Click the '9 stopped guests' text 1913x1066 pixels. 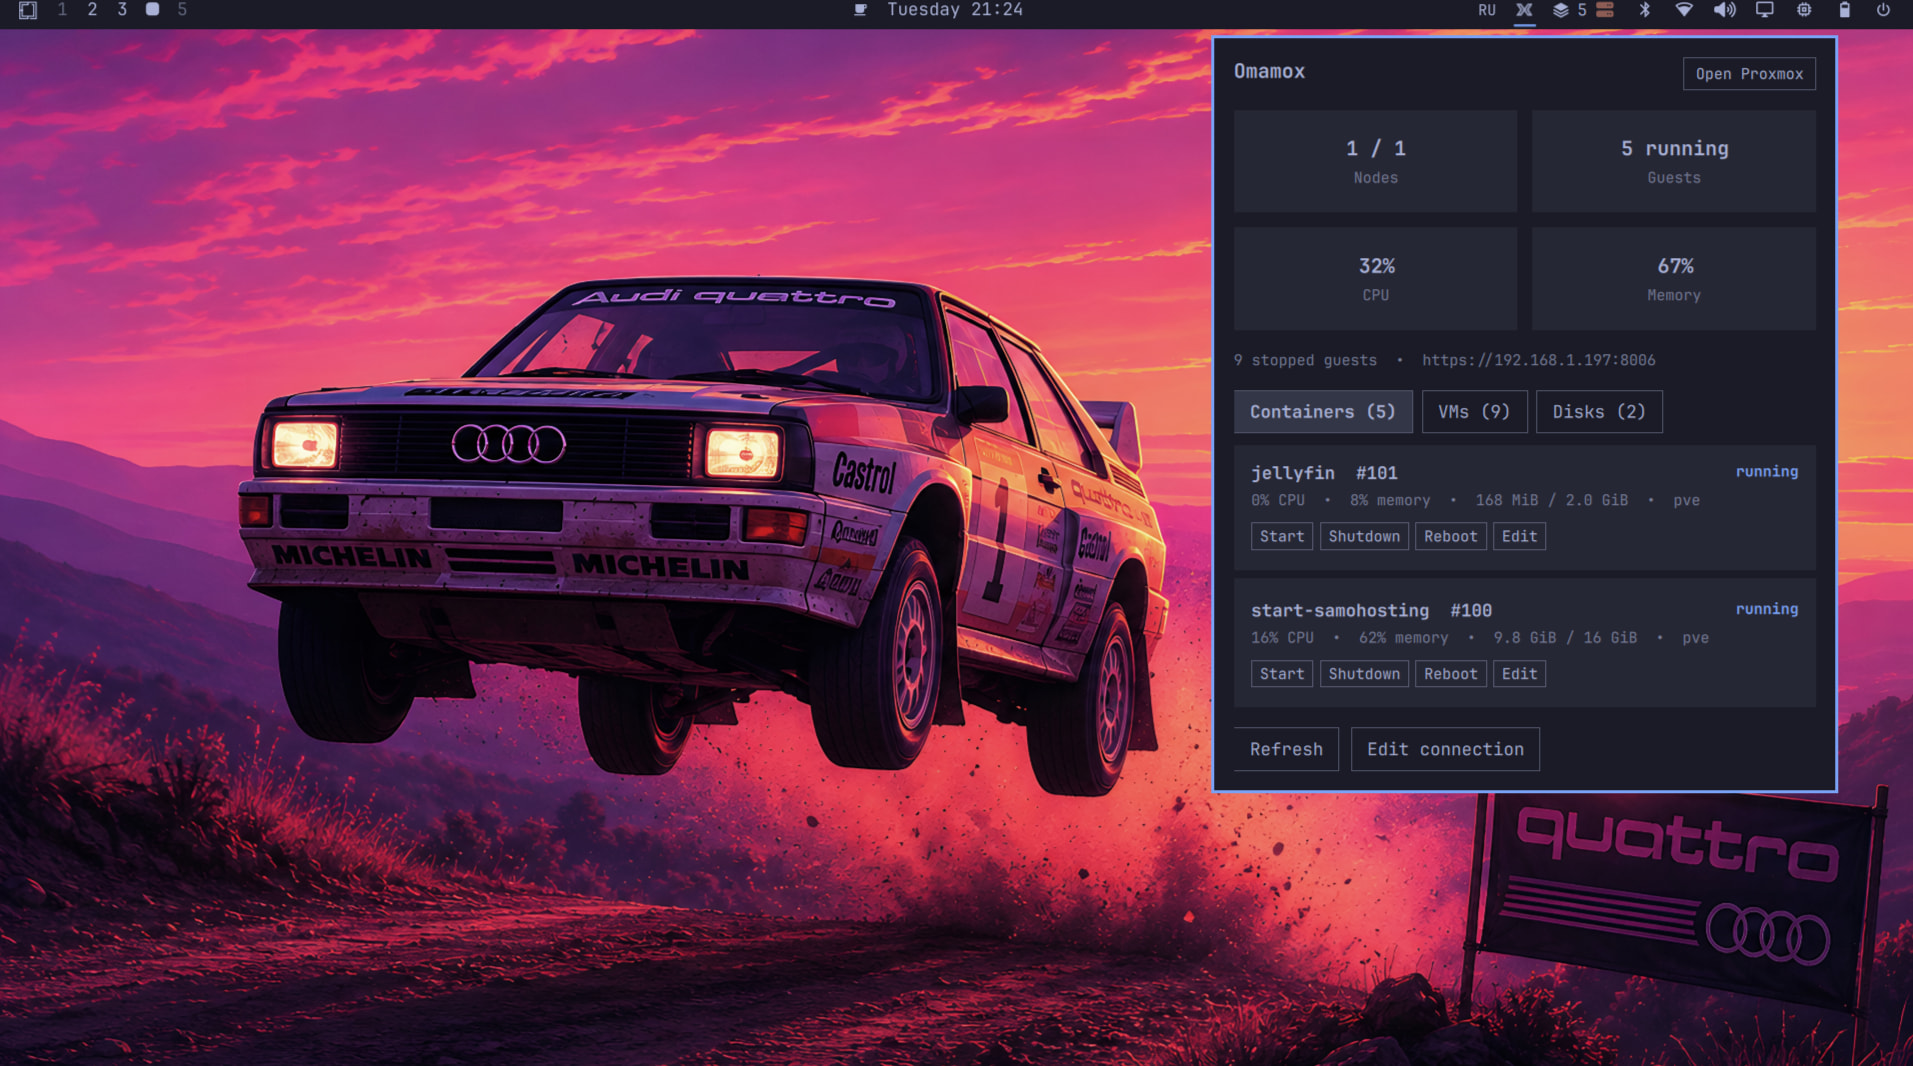tap(1305, 360)
